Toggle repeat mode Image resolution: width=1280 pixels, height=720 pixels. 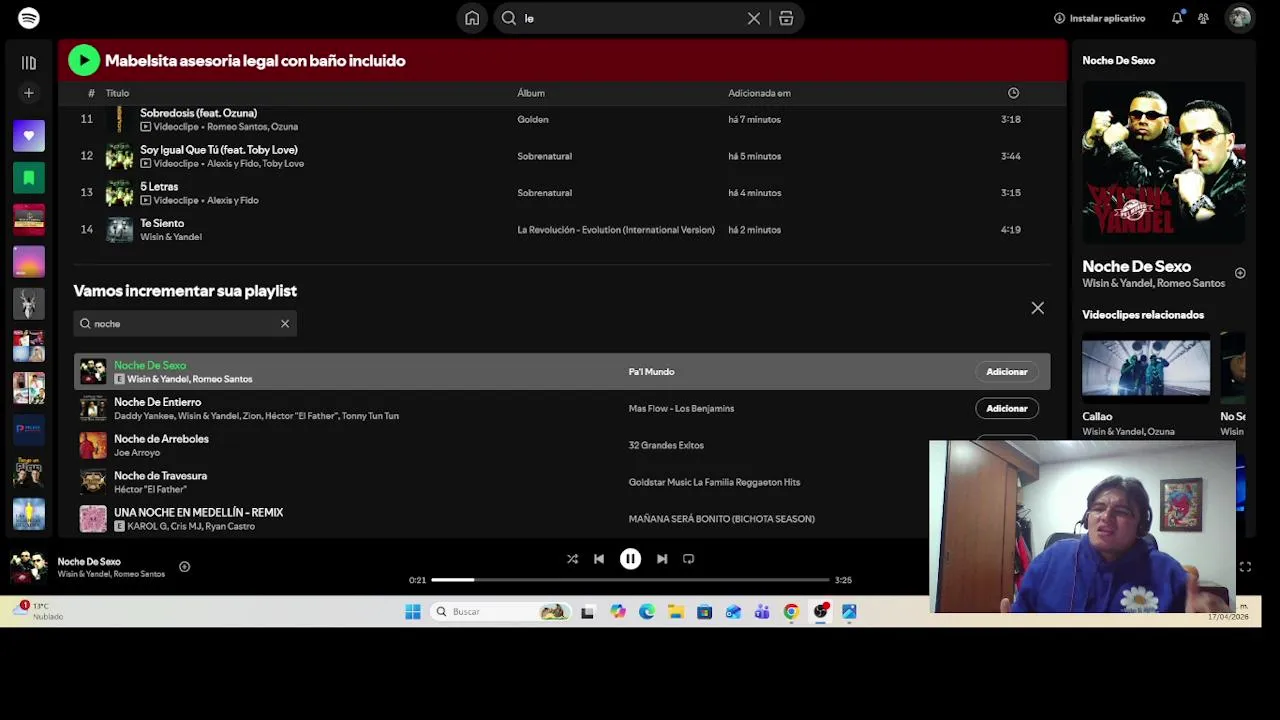(689, 559)
